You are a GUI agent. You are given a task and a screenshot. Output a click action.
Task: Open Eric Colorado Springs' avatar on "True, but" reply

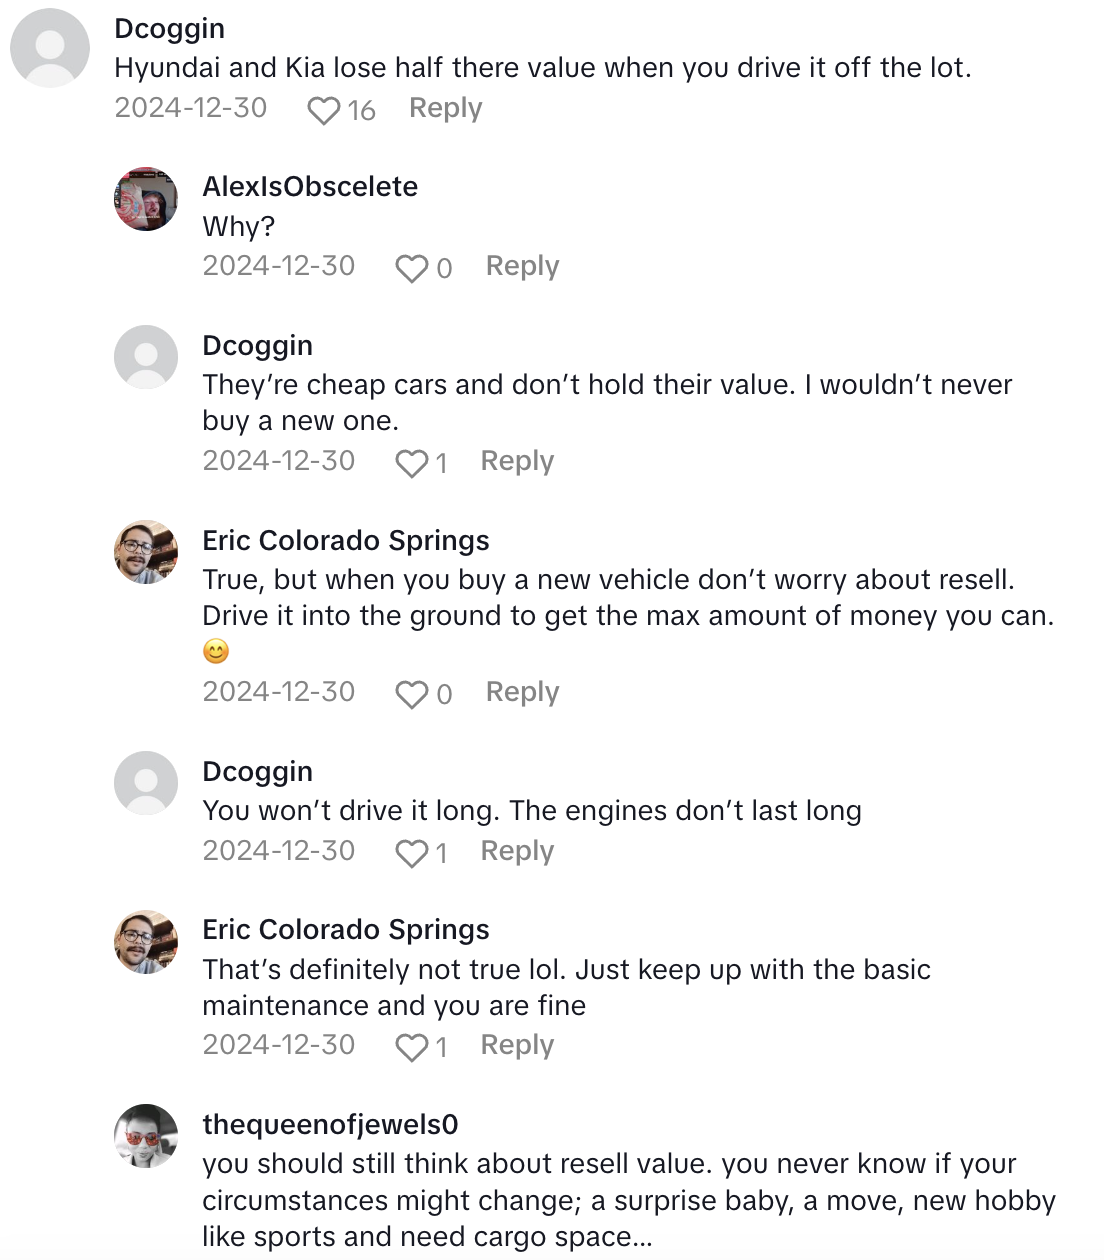(x=146, y=552)
